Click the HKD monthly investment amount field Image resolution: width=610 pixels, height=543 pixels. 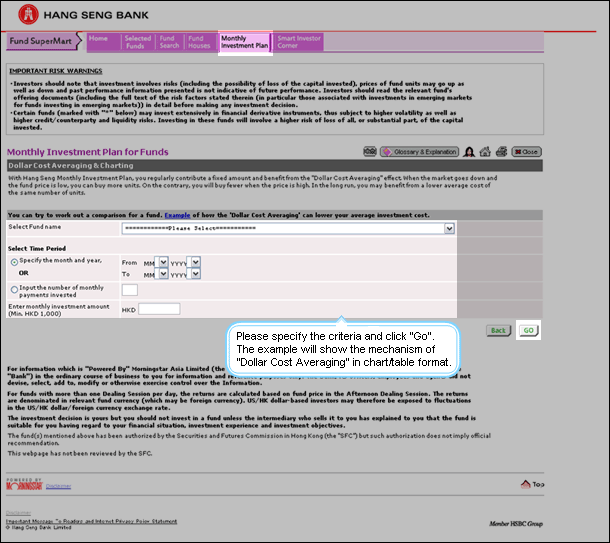[x=159, y=309]
